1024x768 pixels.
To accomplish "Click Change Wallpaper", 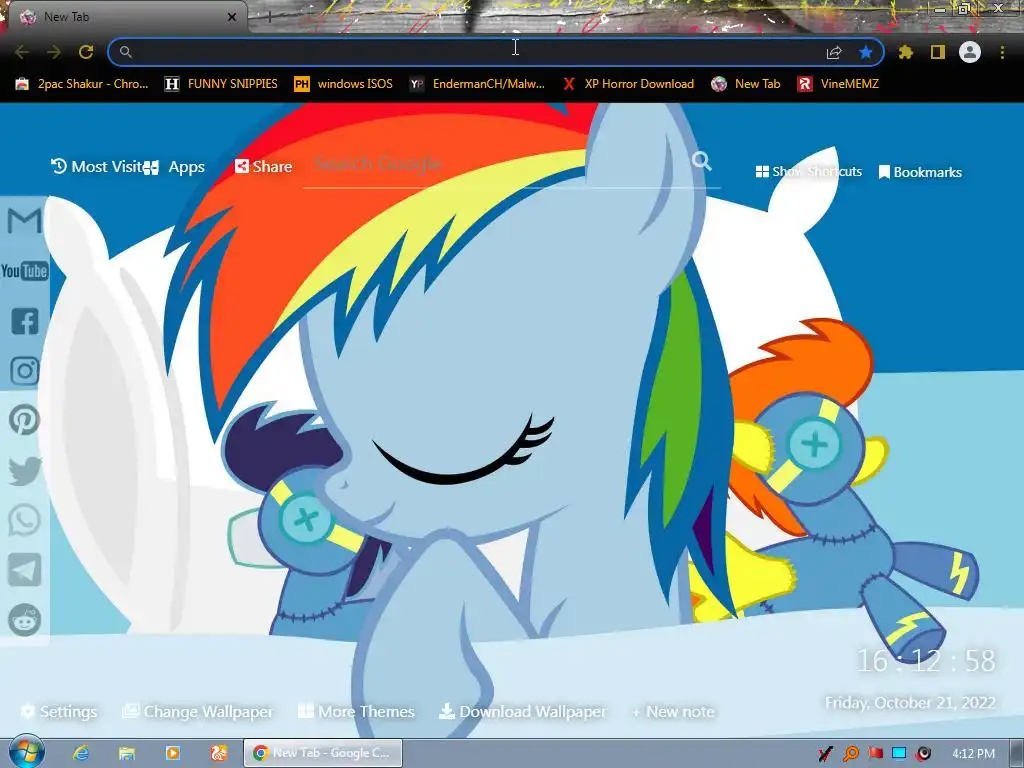I will (x=198, y=711).
